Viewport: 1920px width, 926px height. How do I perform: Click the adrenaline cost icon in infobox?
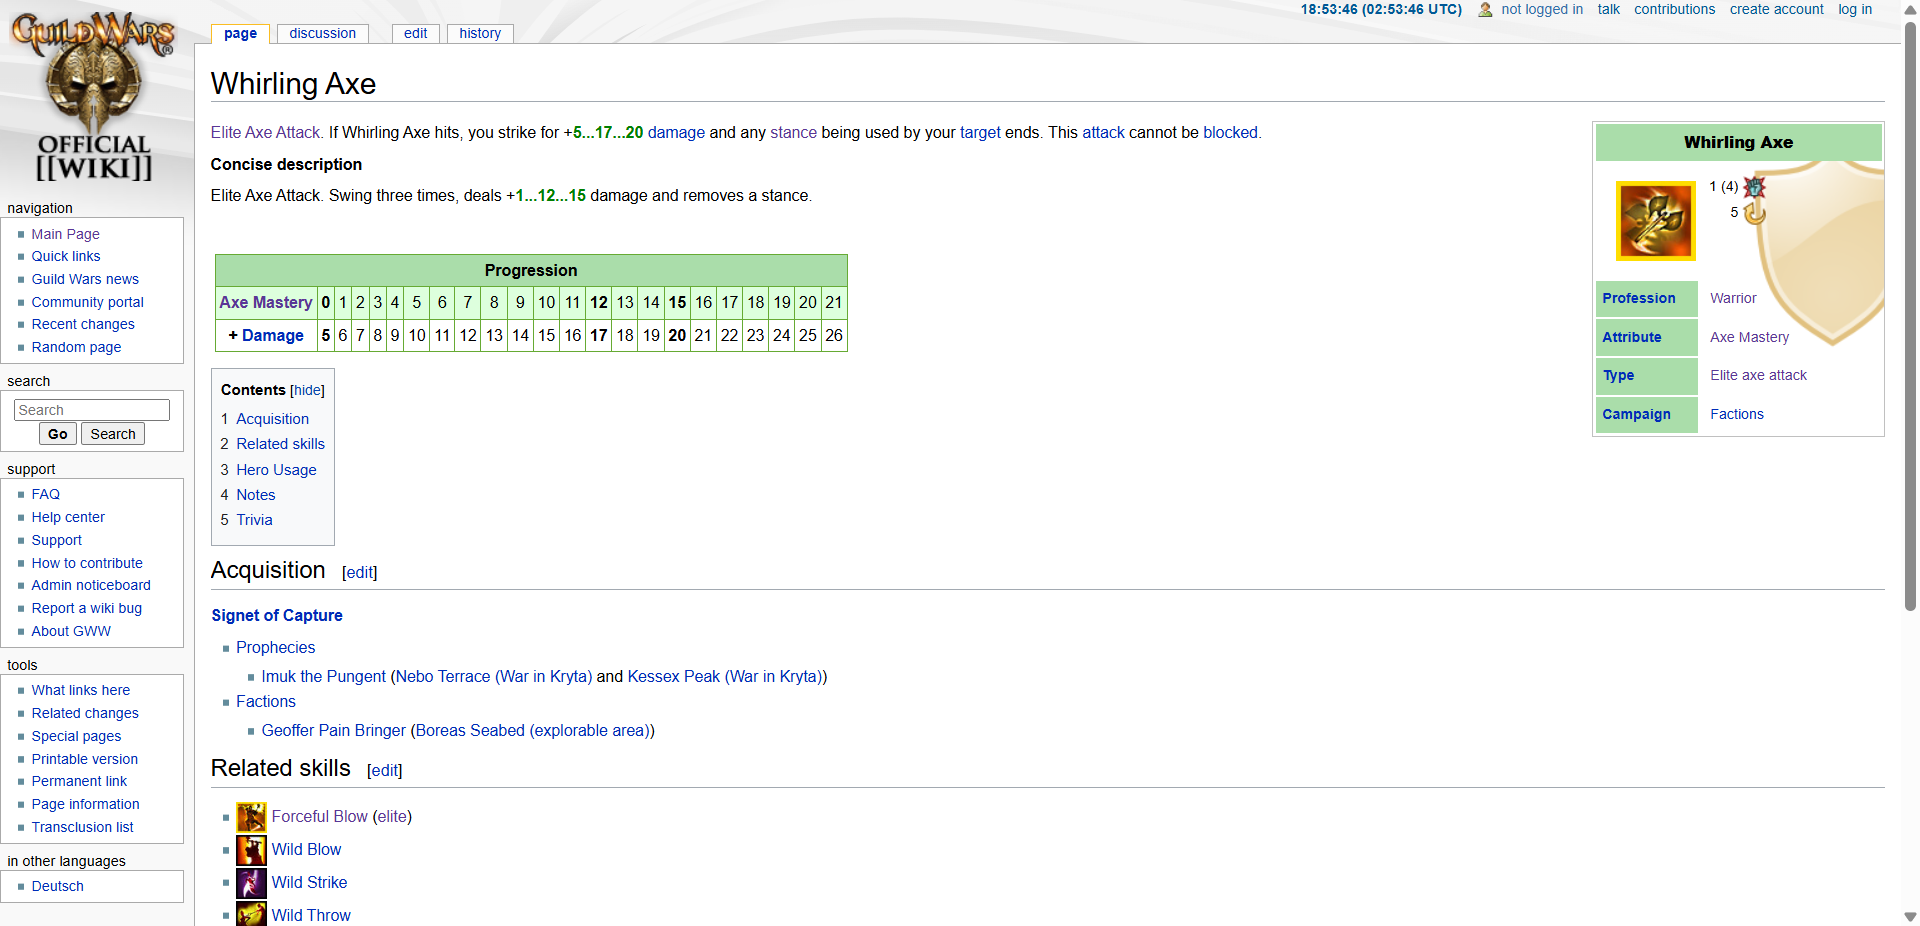(1754, 187)
